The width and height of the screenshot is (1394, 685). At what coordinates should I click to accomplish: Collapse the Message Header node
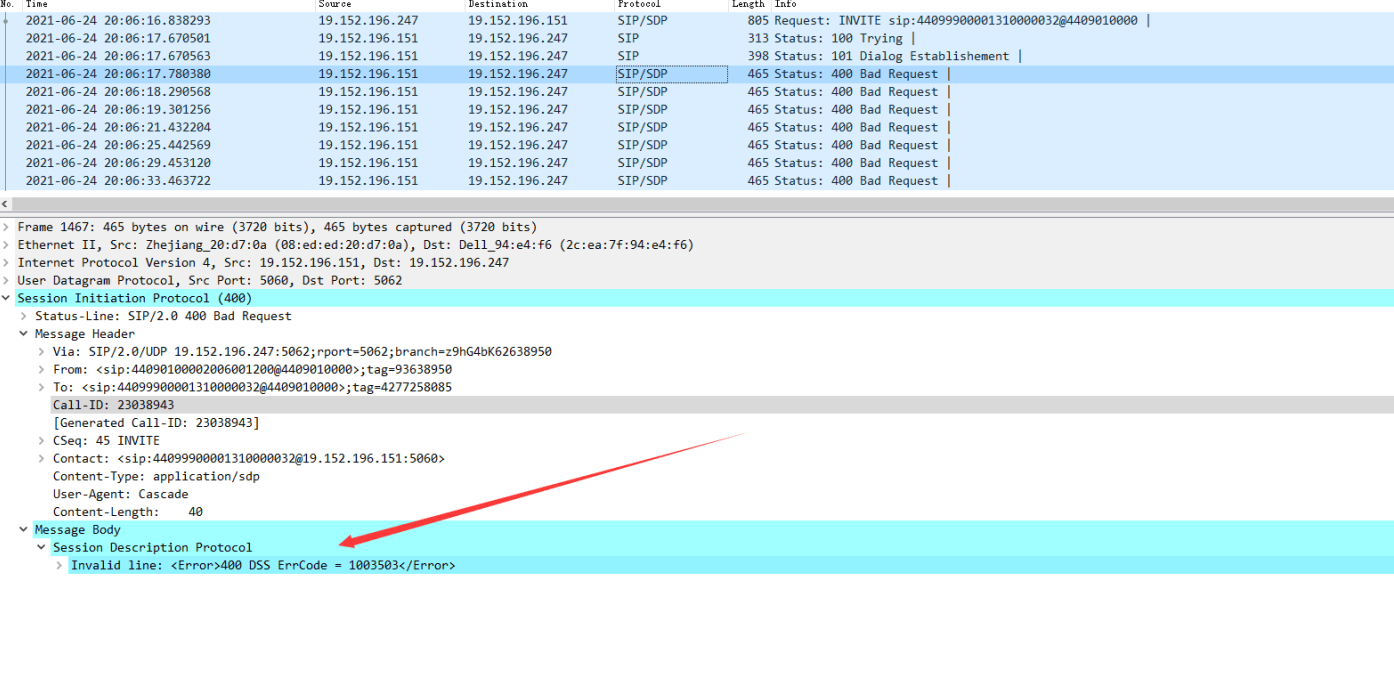click(24, 334)
